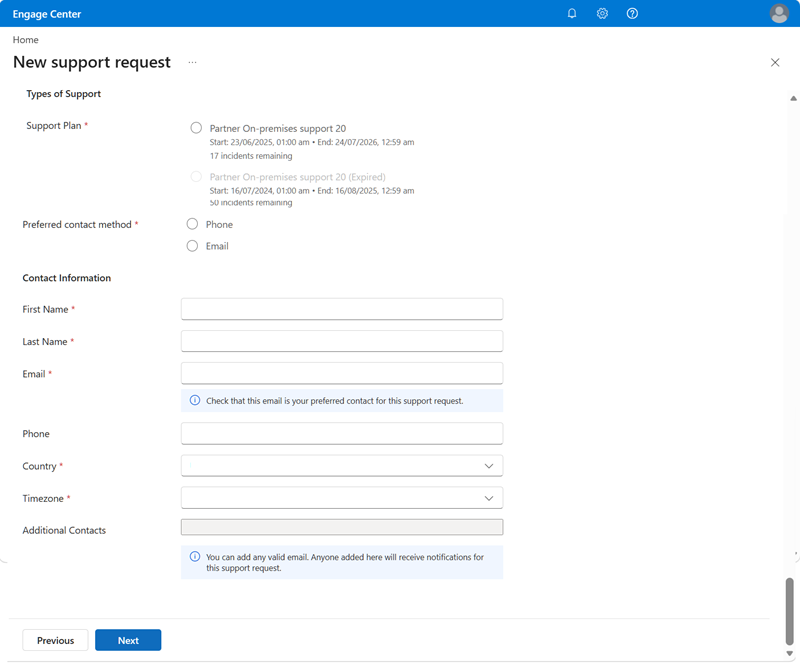Image resolution: width=800 pixels, height=665 pixels.
Task: Click the 'Additional Contacts' label
Action: point(64,530)
